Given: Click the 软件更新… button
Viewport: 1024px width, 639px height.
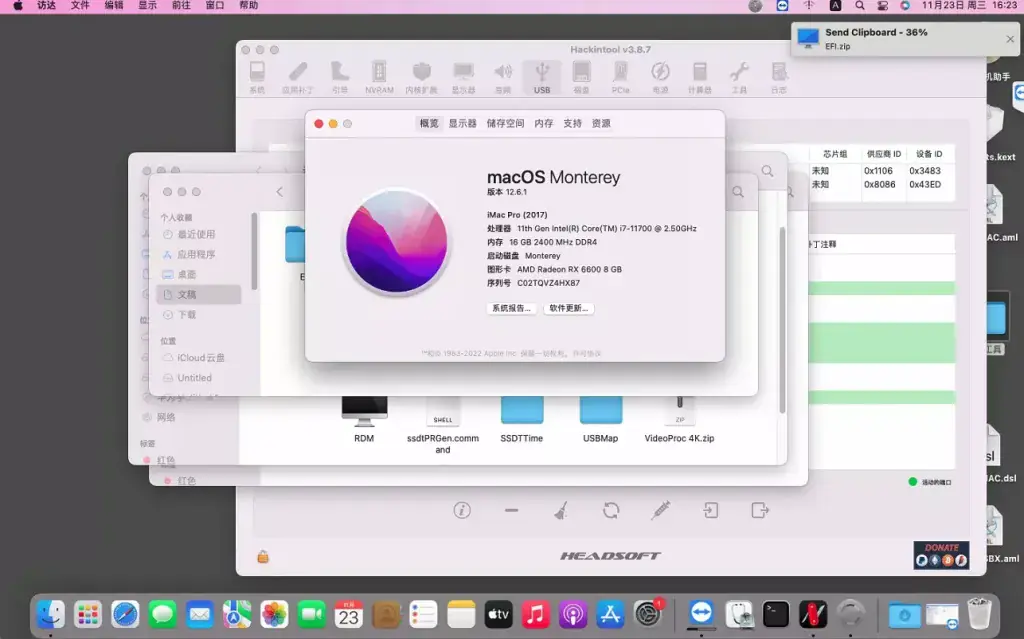Looking at the screenshot, I should click(569, 308).
